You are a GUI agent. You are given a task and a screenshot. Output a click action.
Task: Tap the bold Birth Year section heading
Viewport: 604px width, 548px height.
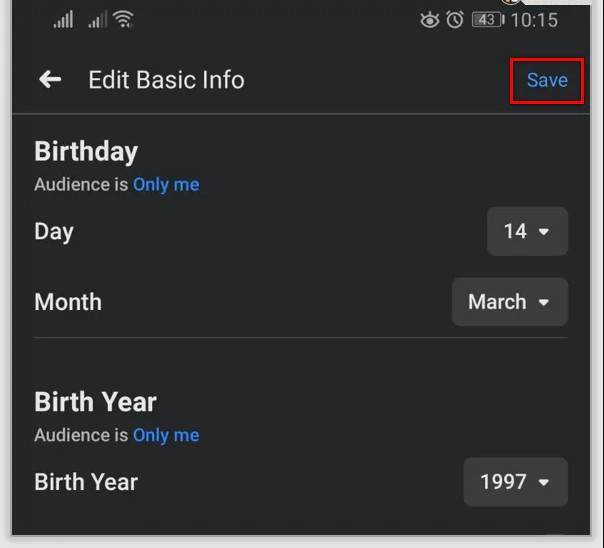tap(95, 402)
